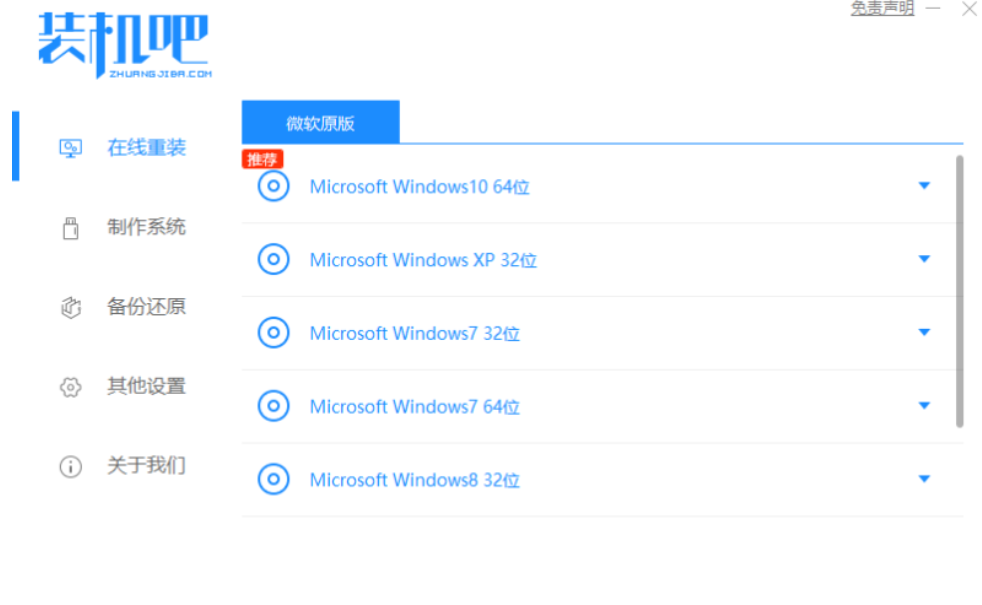Image resolution: width=982 pixels, height=605 pixels.
Task: Open the 制作系统 menu item
Action: pos(146,228)
